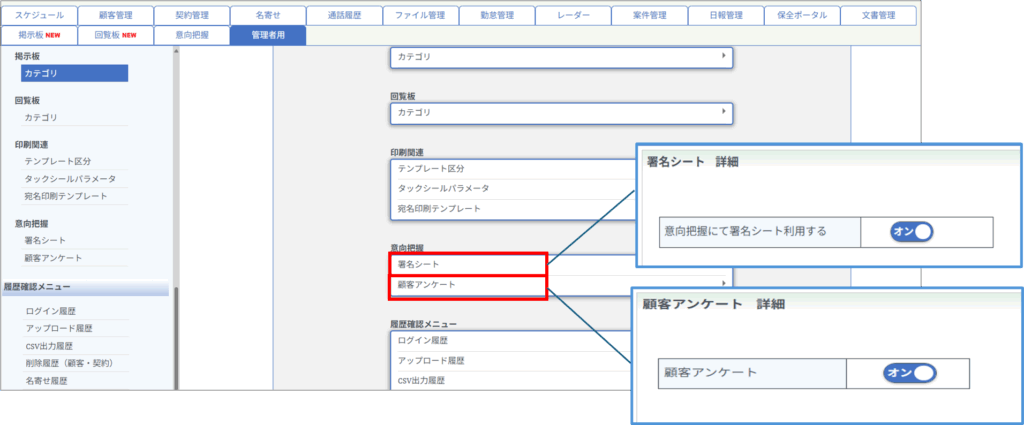Turn off the 顧客アンケート detail switch
Image resolution: width=1024 pixels, height=425 pixels.
pos(909,372)
